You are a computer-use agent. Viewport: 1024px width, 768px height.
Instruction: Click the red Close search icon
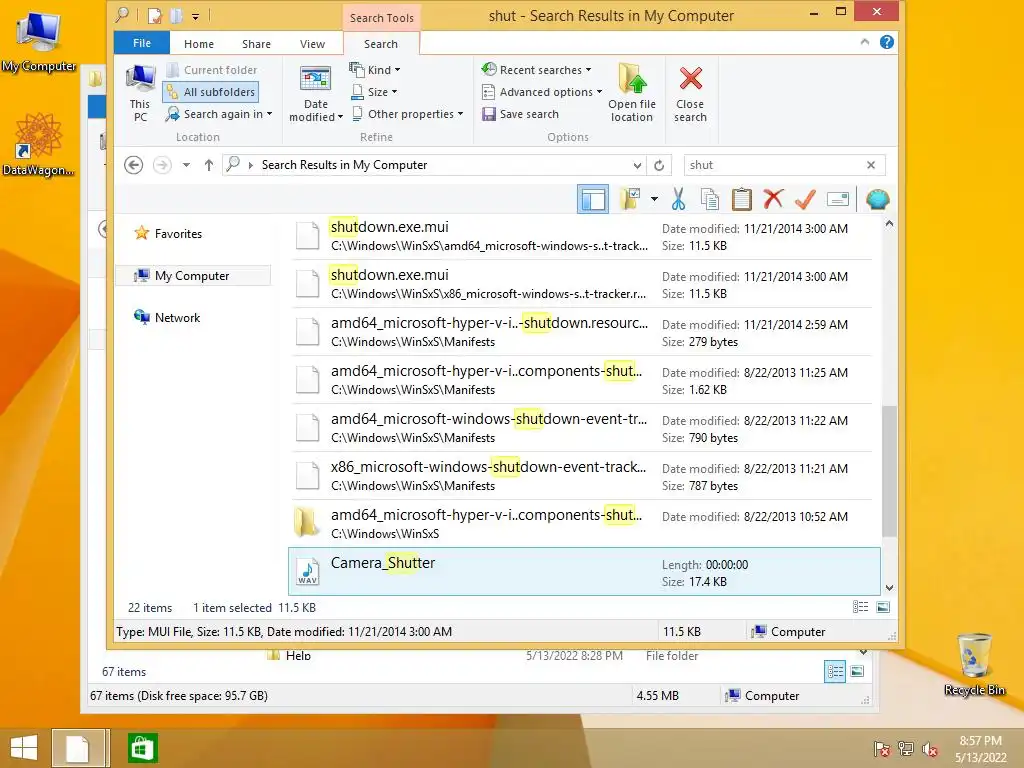point(690,80)
